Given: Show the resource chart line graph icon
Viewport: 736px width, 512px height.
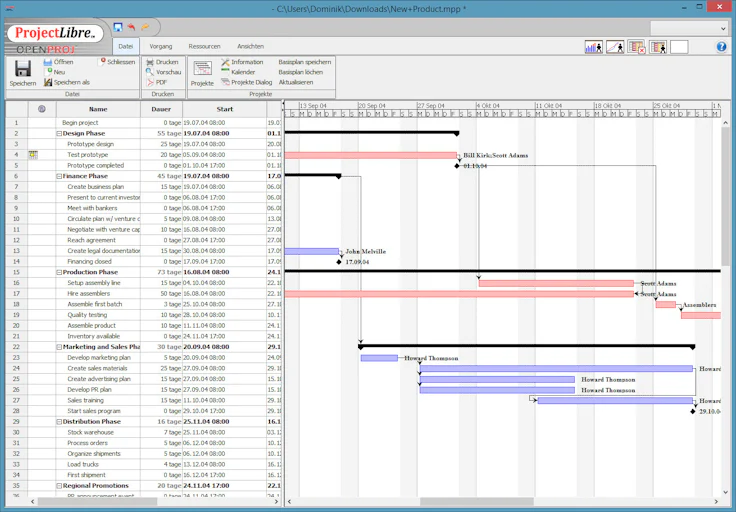Looking at the screenshot, I should tap(615, 47).
